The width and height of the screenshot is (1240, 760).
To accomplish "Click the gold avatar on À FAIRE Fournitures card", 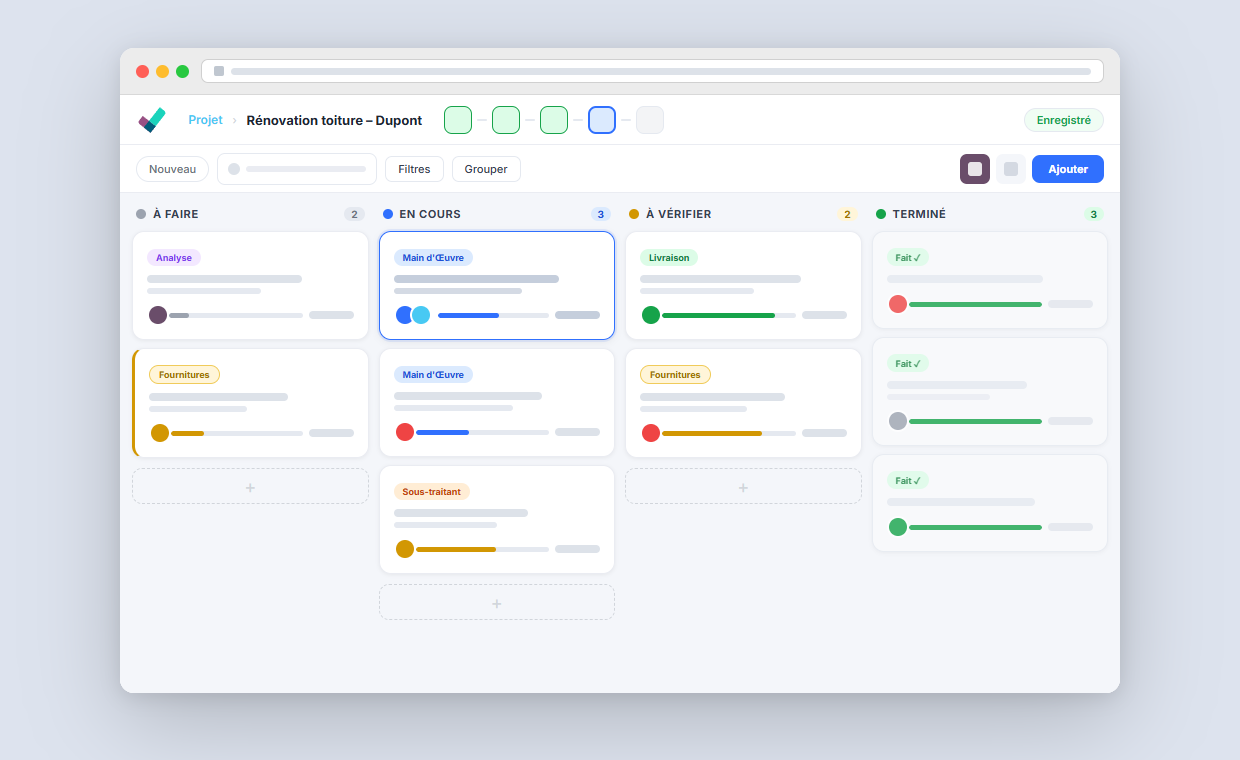I will (x=160, y=433).
